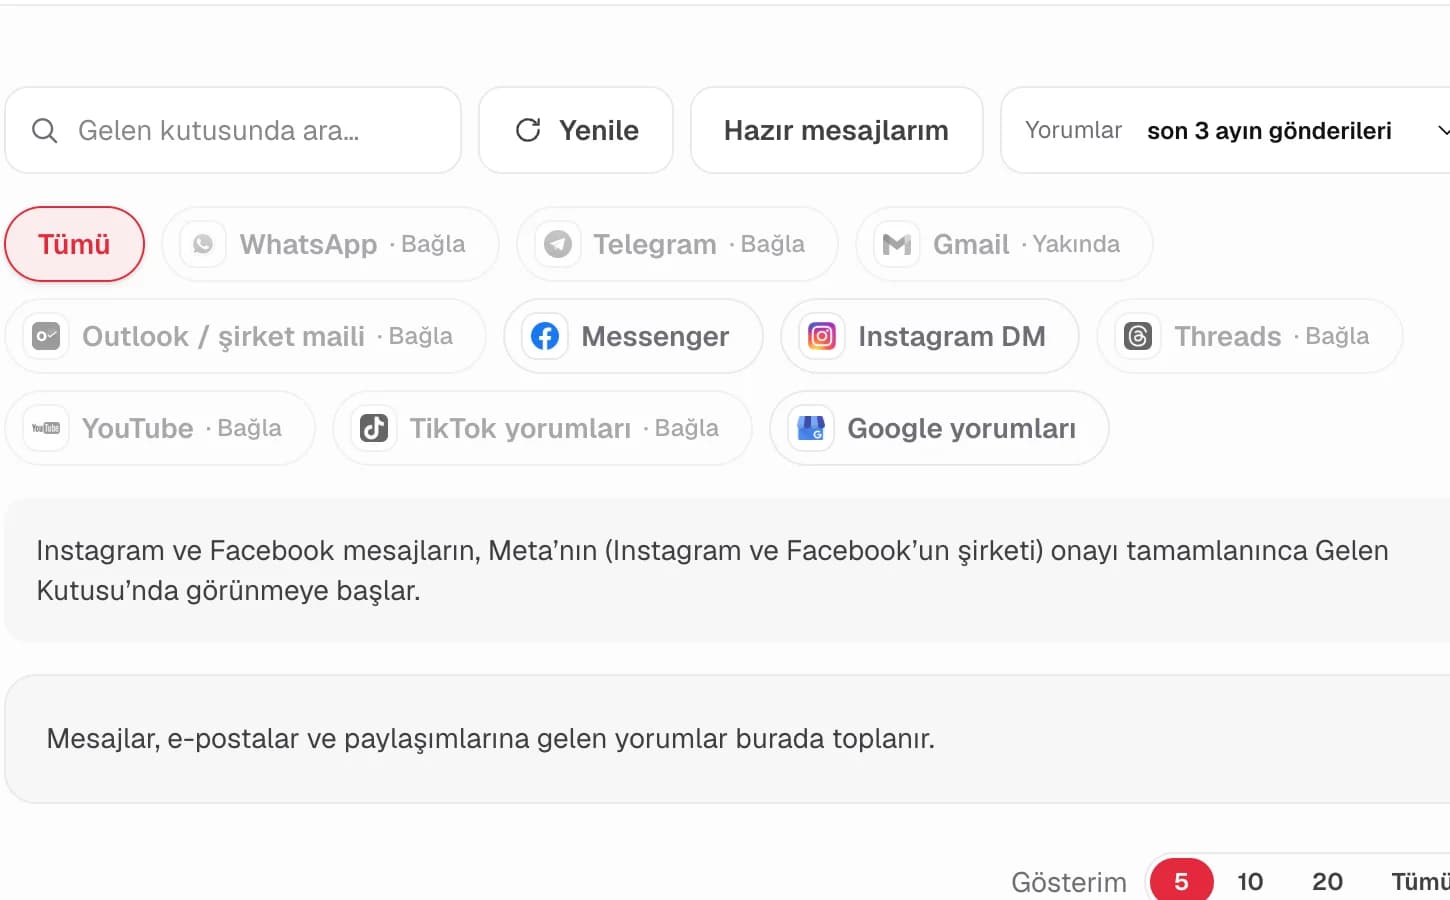The height and width of the screenshot is (900, 1450).
Task: Select the Tümü channel filter
Action: tap(74, 244)
